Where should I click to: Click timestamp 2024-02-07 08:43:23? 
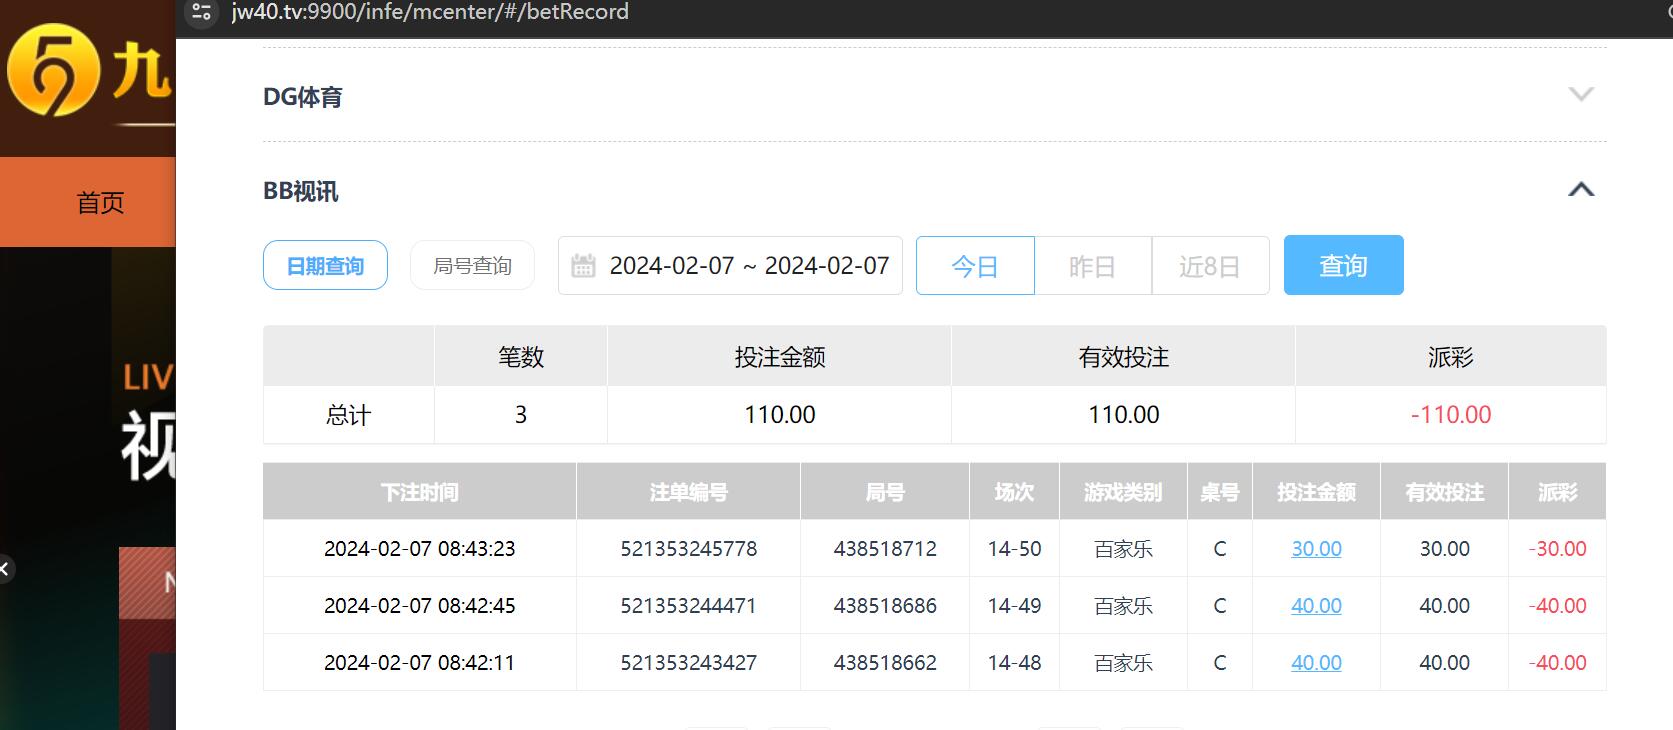pyautogui.click(x=420, y=549)
